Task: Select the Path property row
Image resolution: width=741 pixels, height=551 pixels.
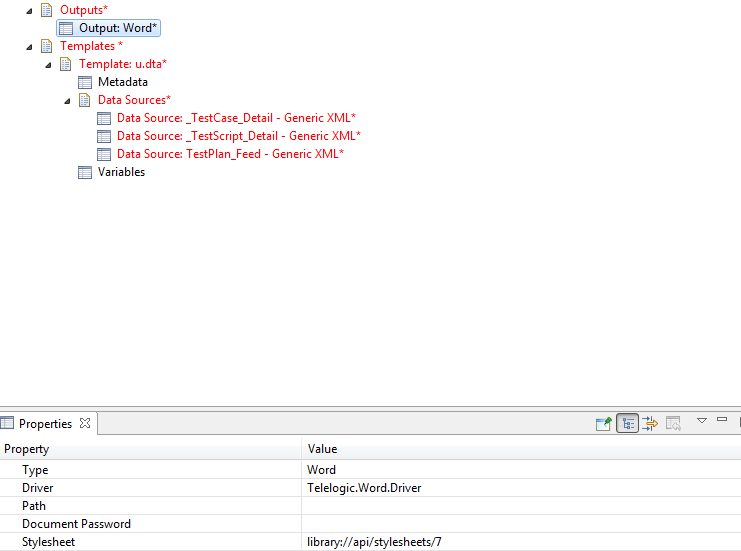Action: tap(370, 506)
